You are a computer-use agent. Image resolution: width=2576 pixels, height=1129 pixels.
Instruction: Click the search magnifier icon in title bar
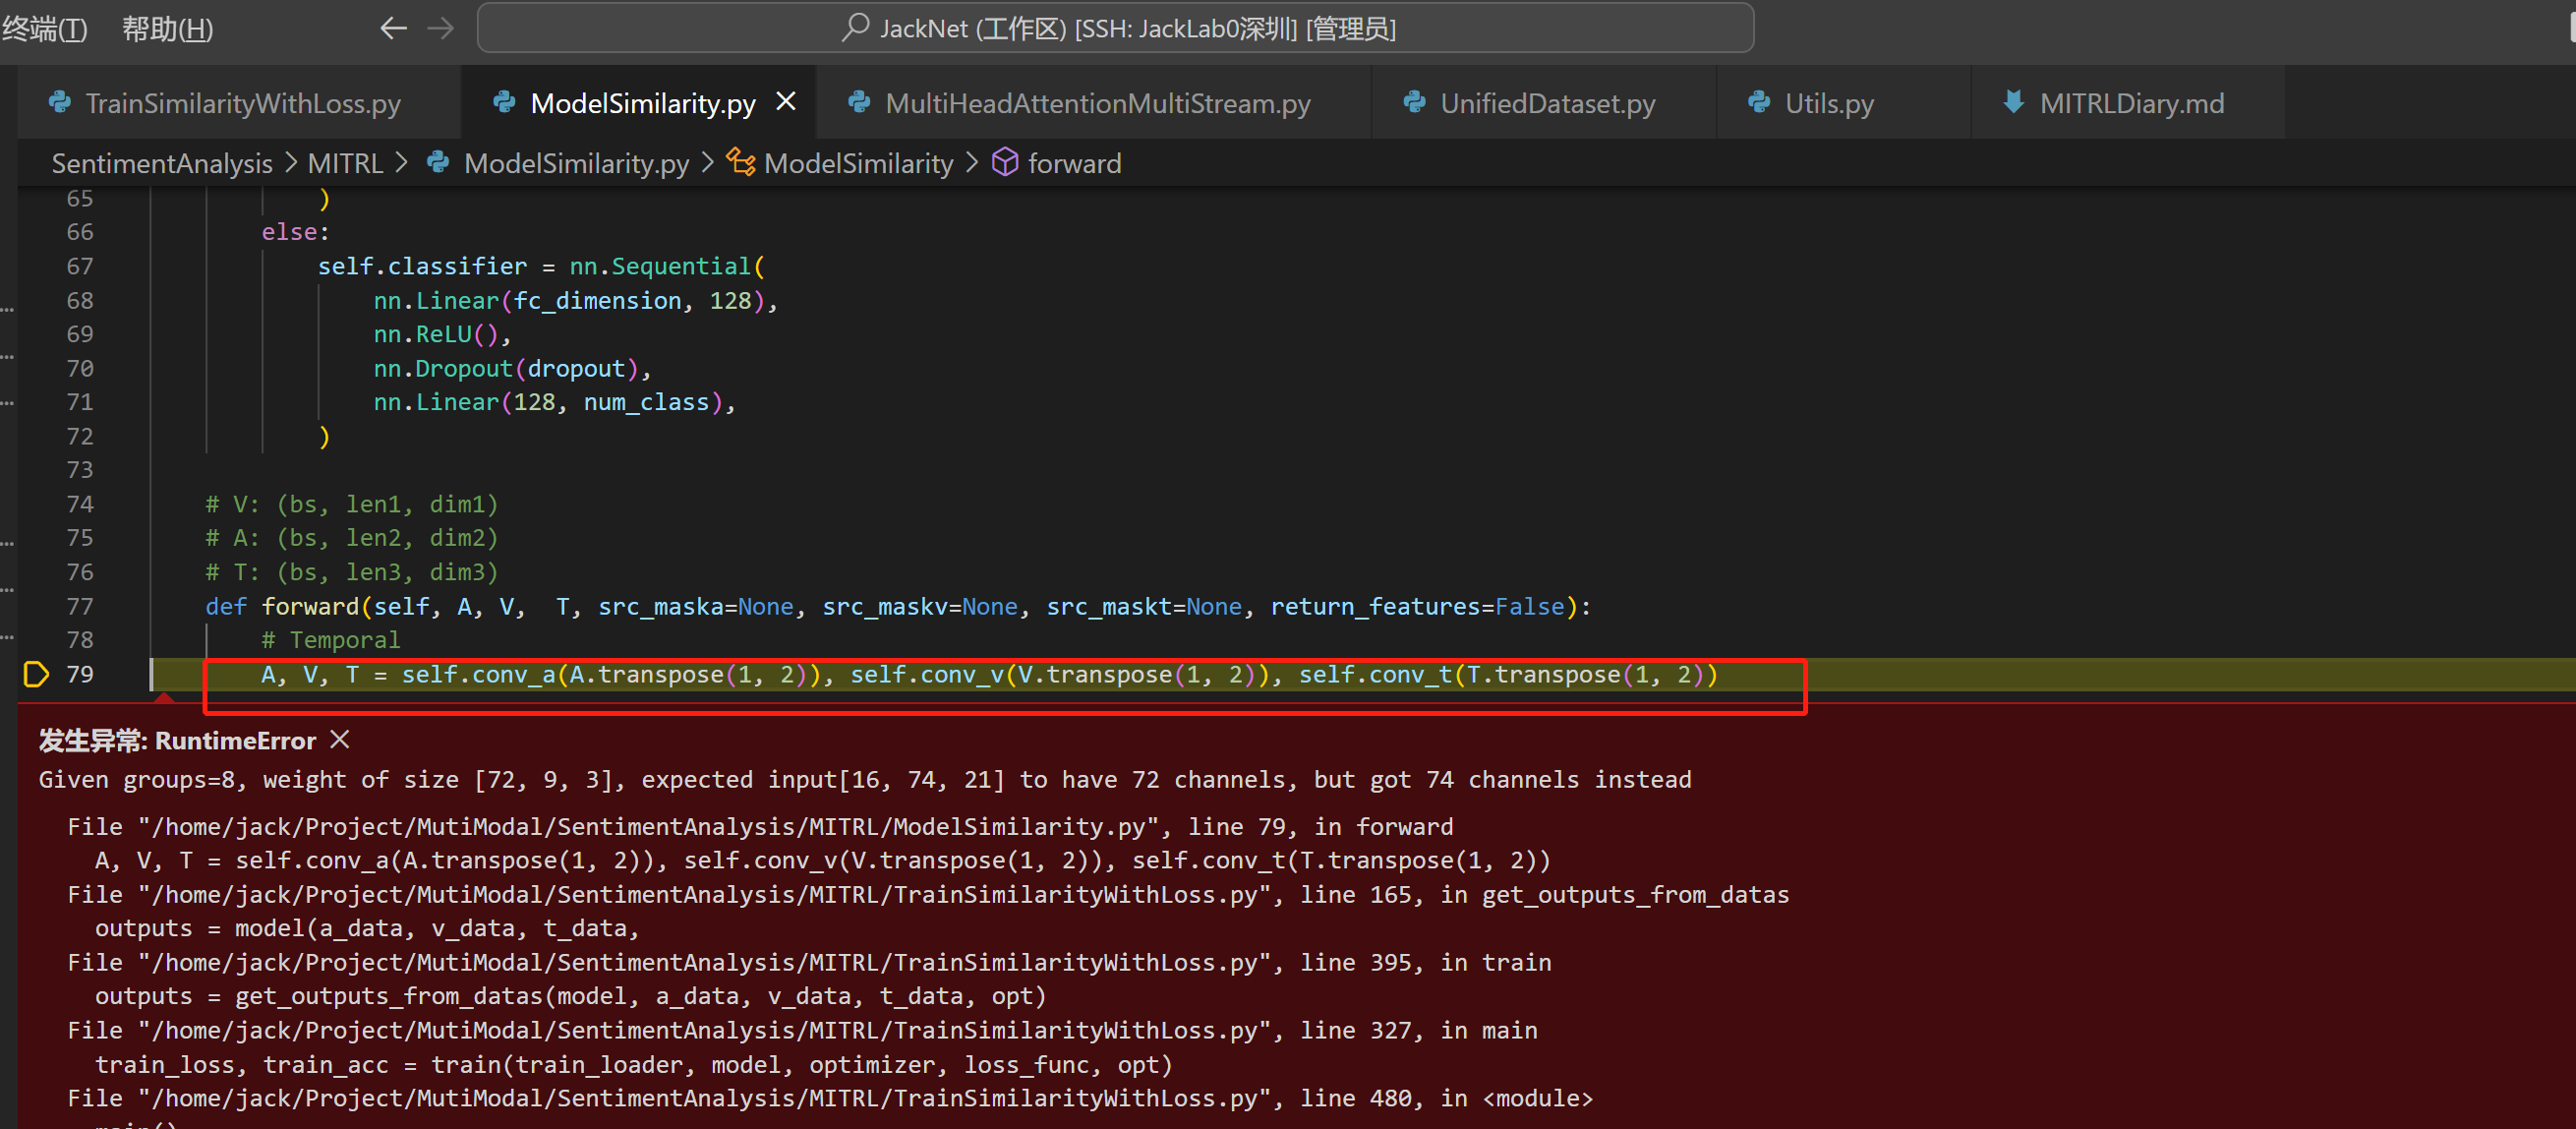click(855, 28)
